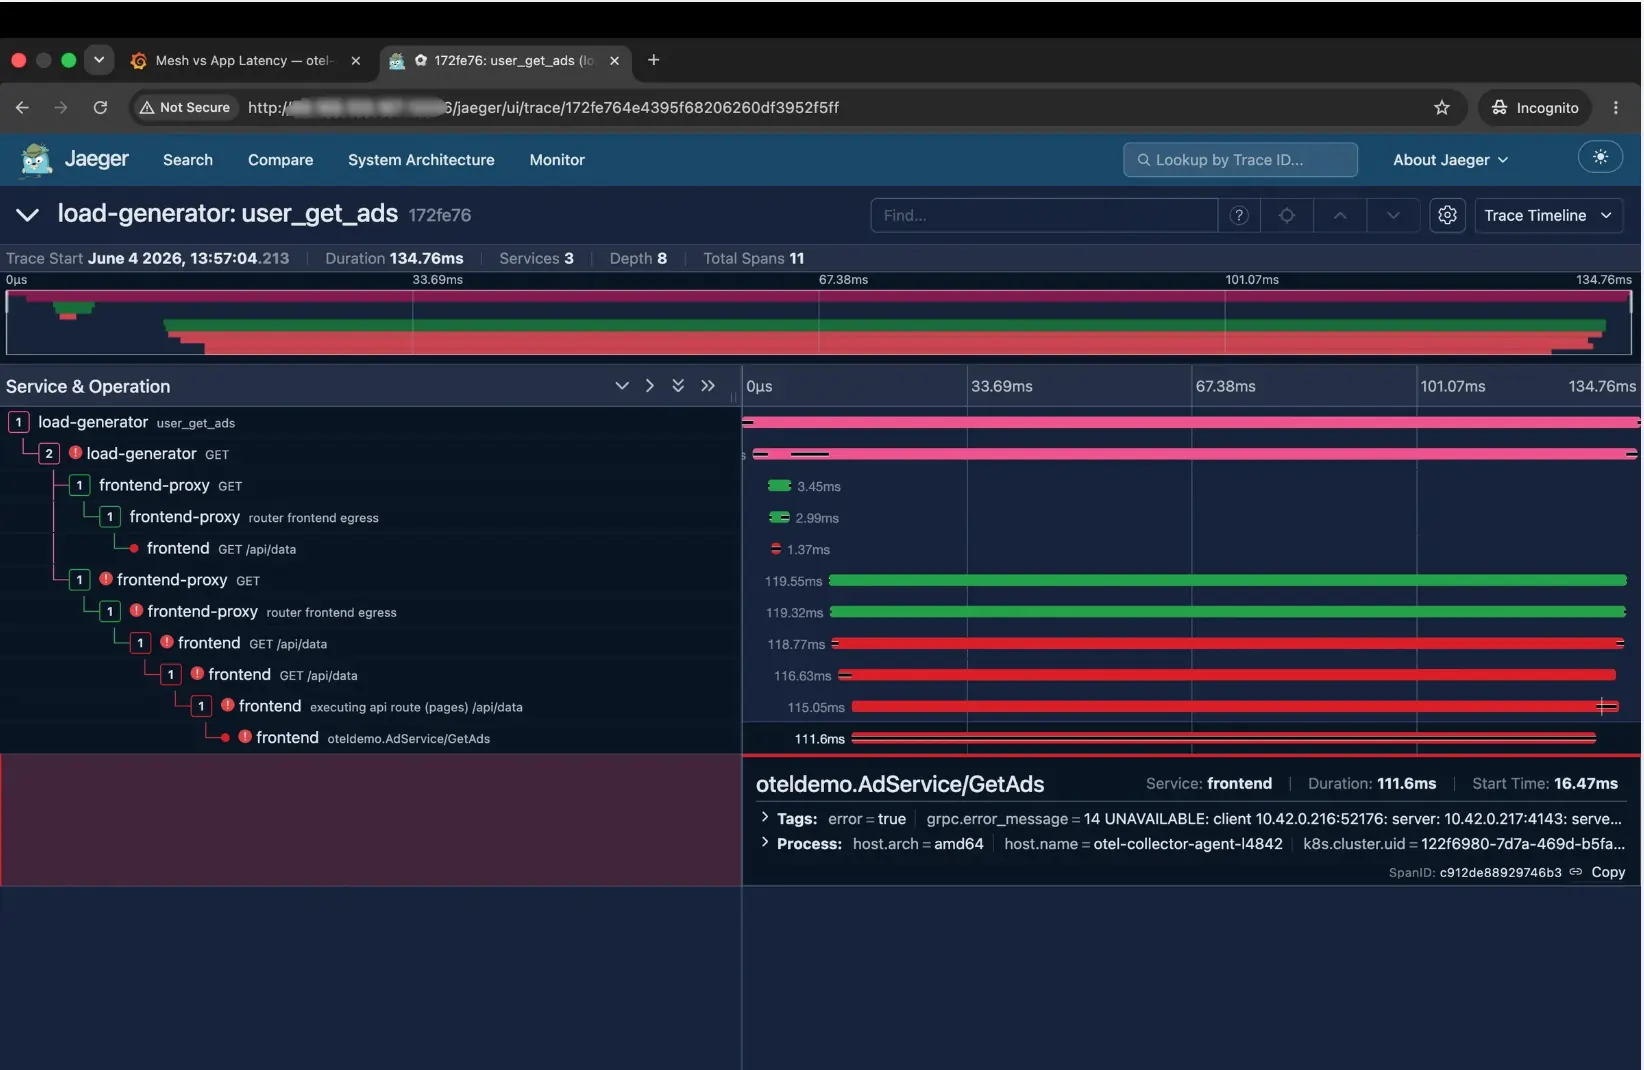Viewport: 1644px width, 1070px height.
Task: Collapse the trace header chevron
Action: point(27,215)
